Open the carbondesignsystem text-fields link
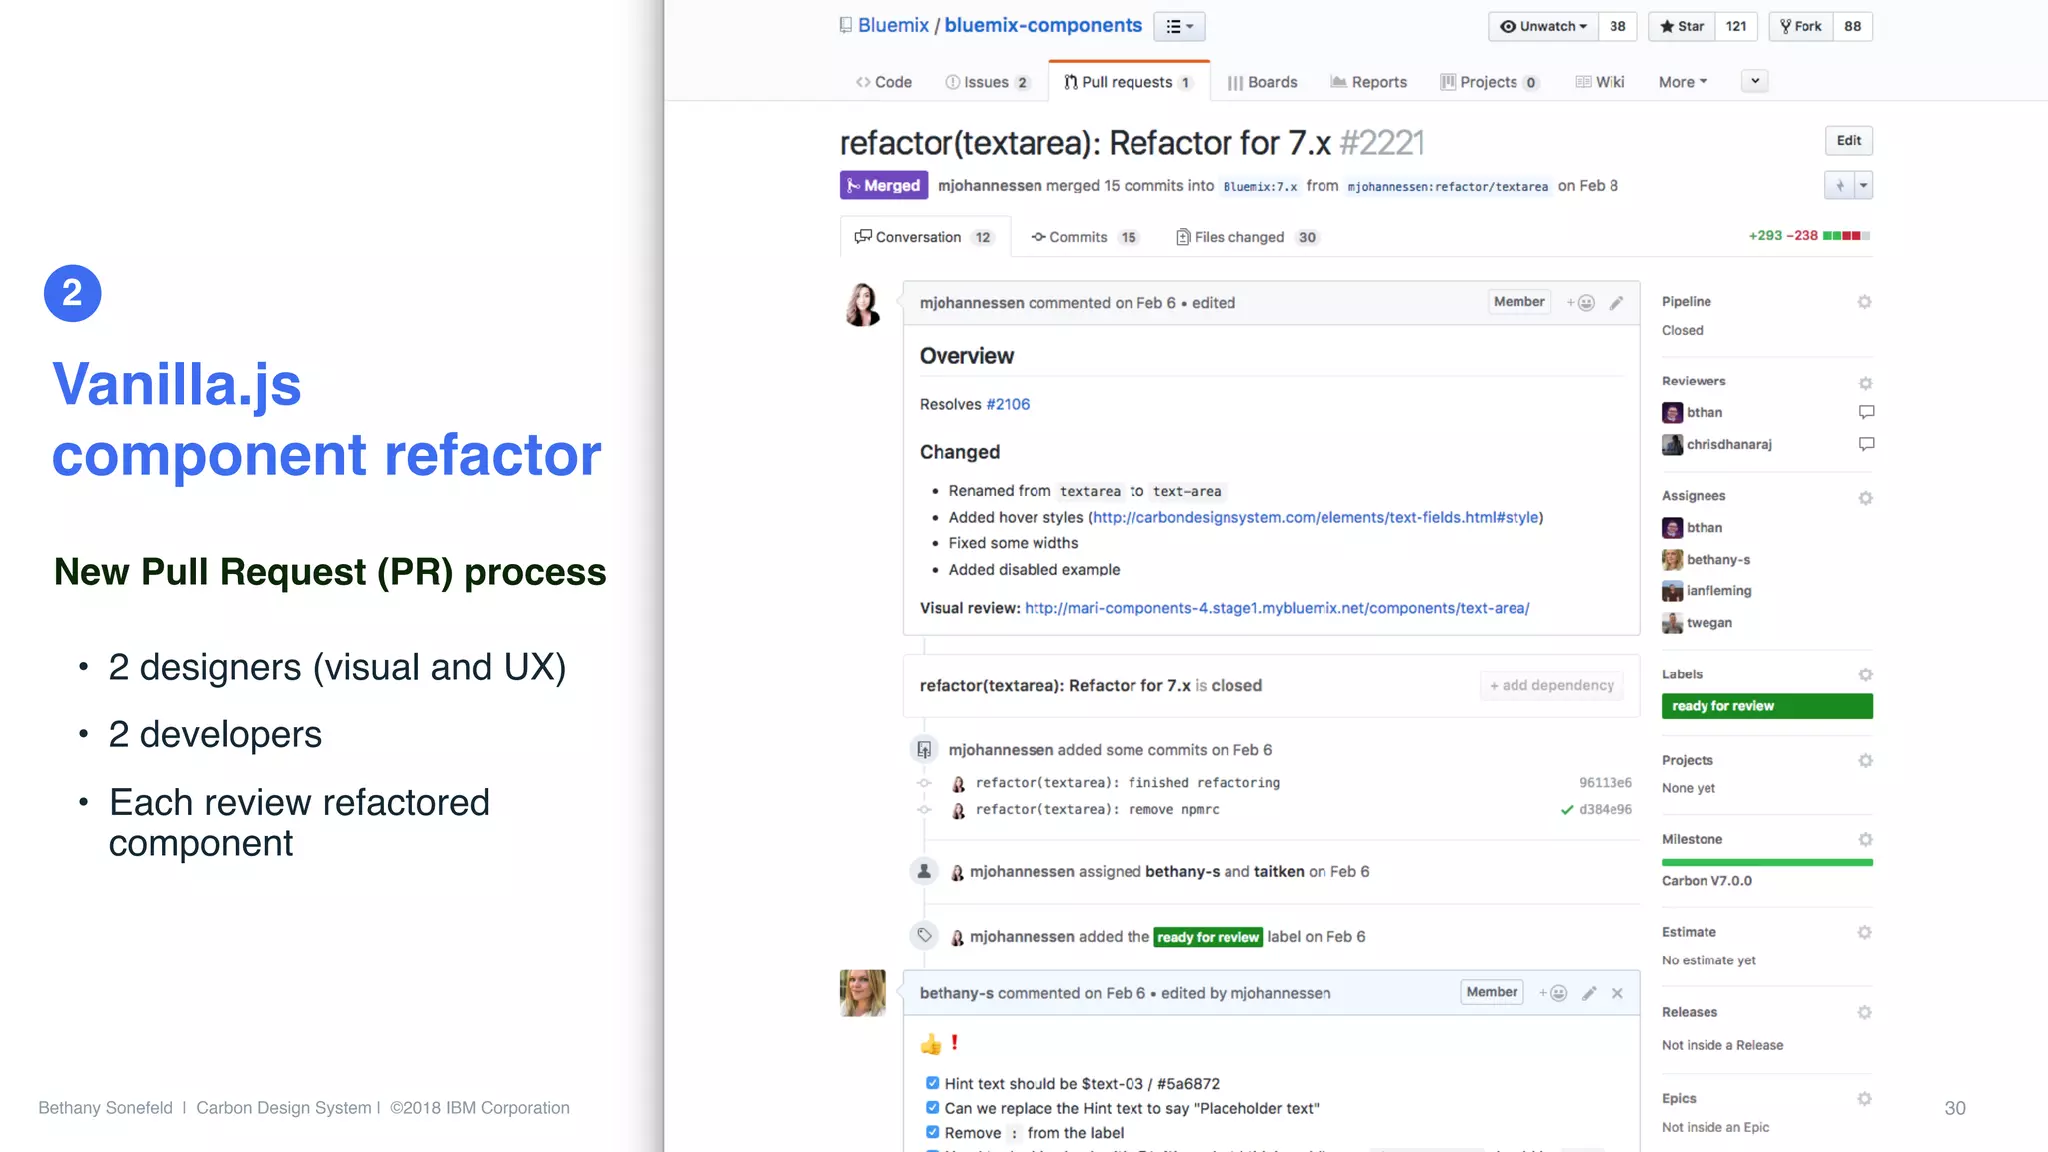The image size is (2048, 1152). (1315, 517)
